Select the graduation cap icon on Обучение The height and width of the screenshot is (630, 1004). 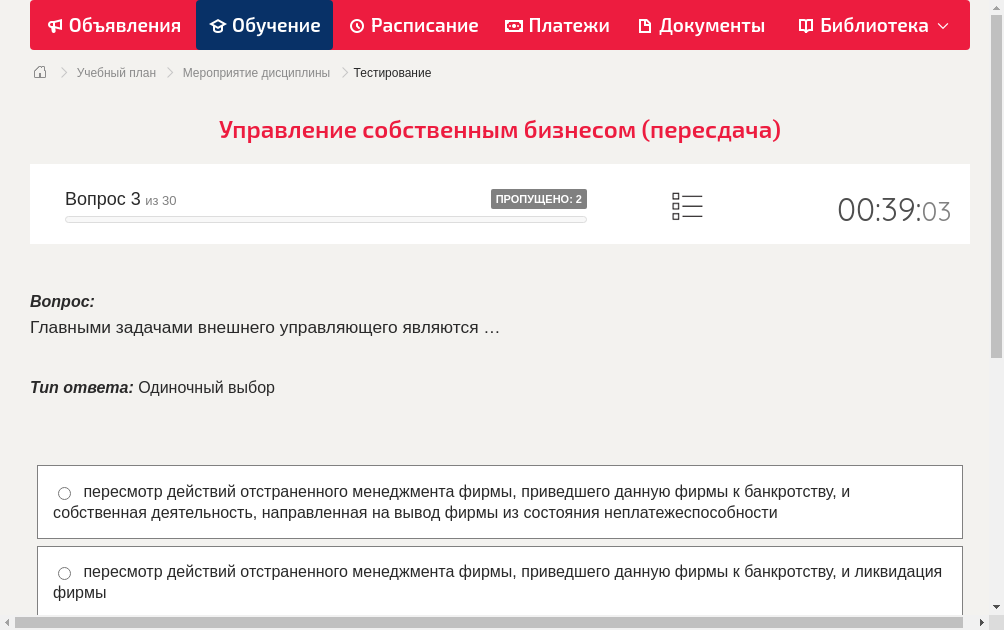(219, 25)
